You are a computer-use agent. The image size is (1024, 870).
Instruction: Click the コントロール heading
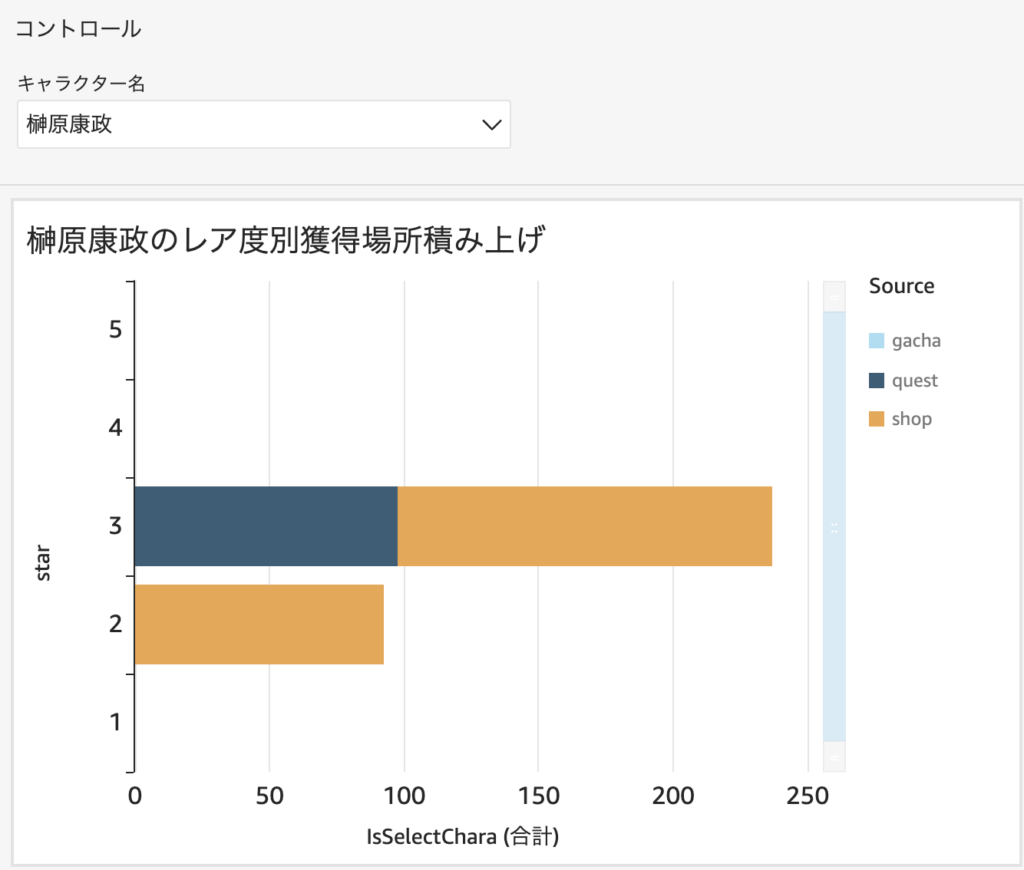coord(78,29)
